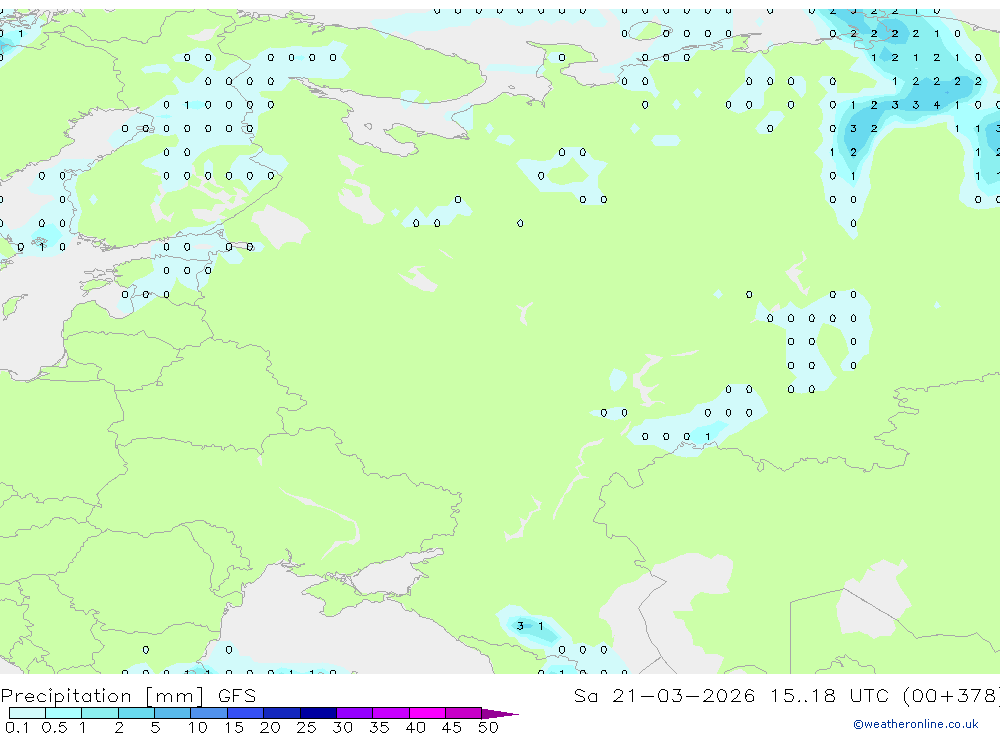
Task: Click the 40–45 mm magenta legend swatch
Action: (x=427, y=713)
